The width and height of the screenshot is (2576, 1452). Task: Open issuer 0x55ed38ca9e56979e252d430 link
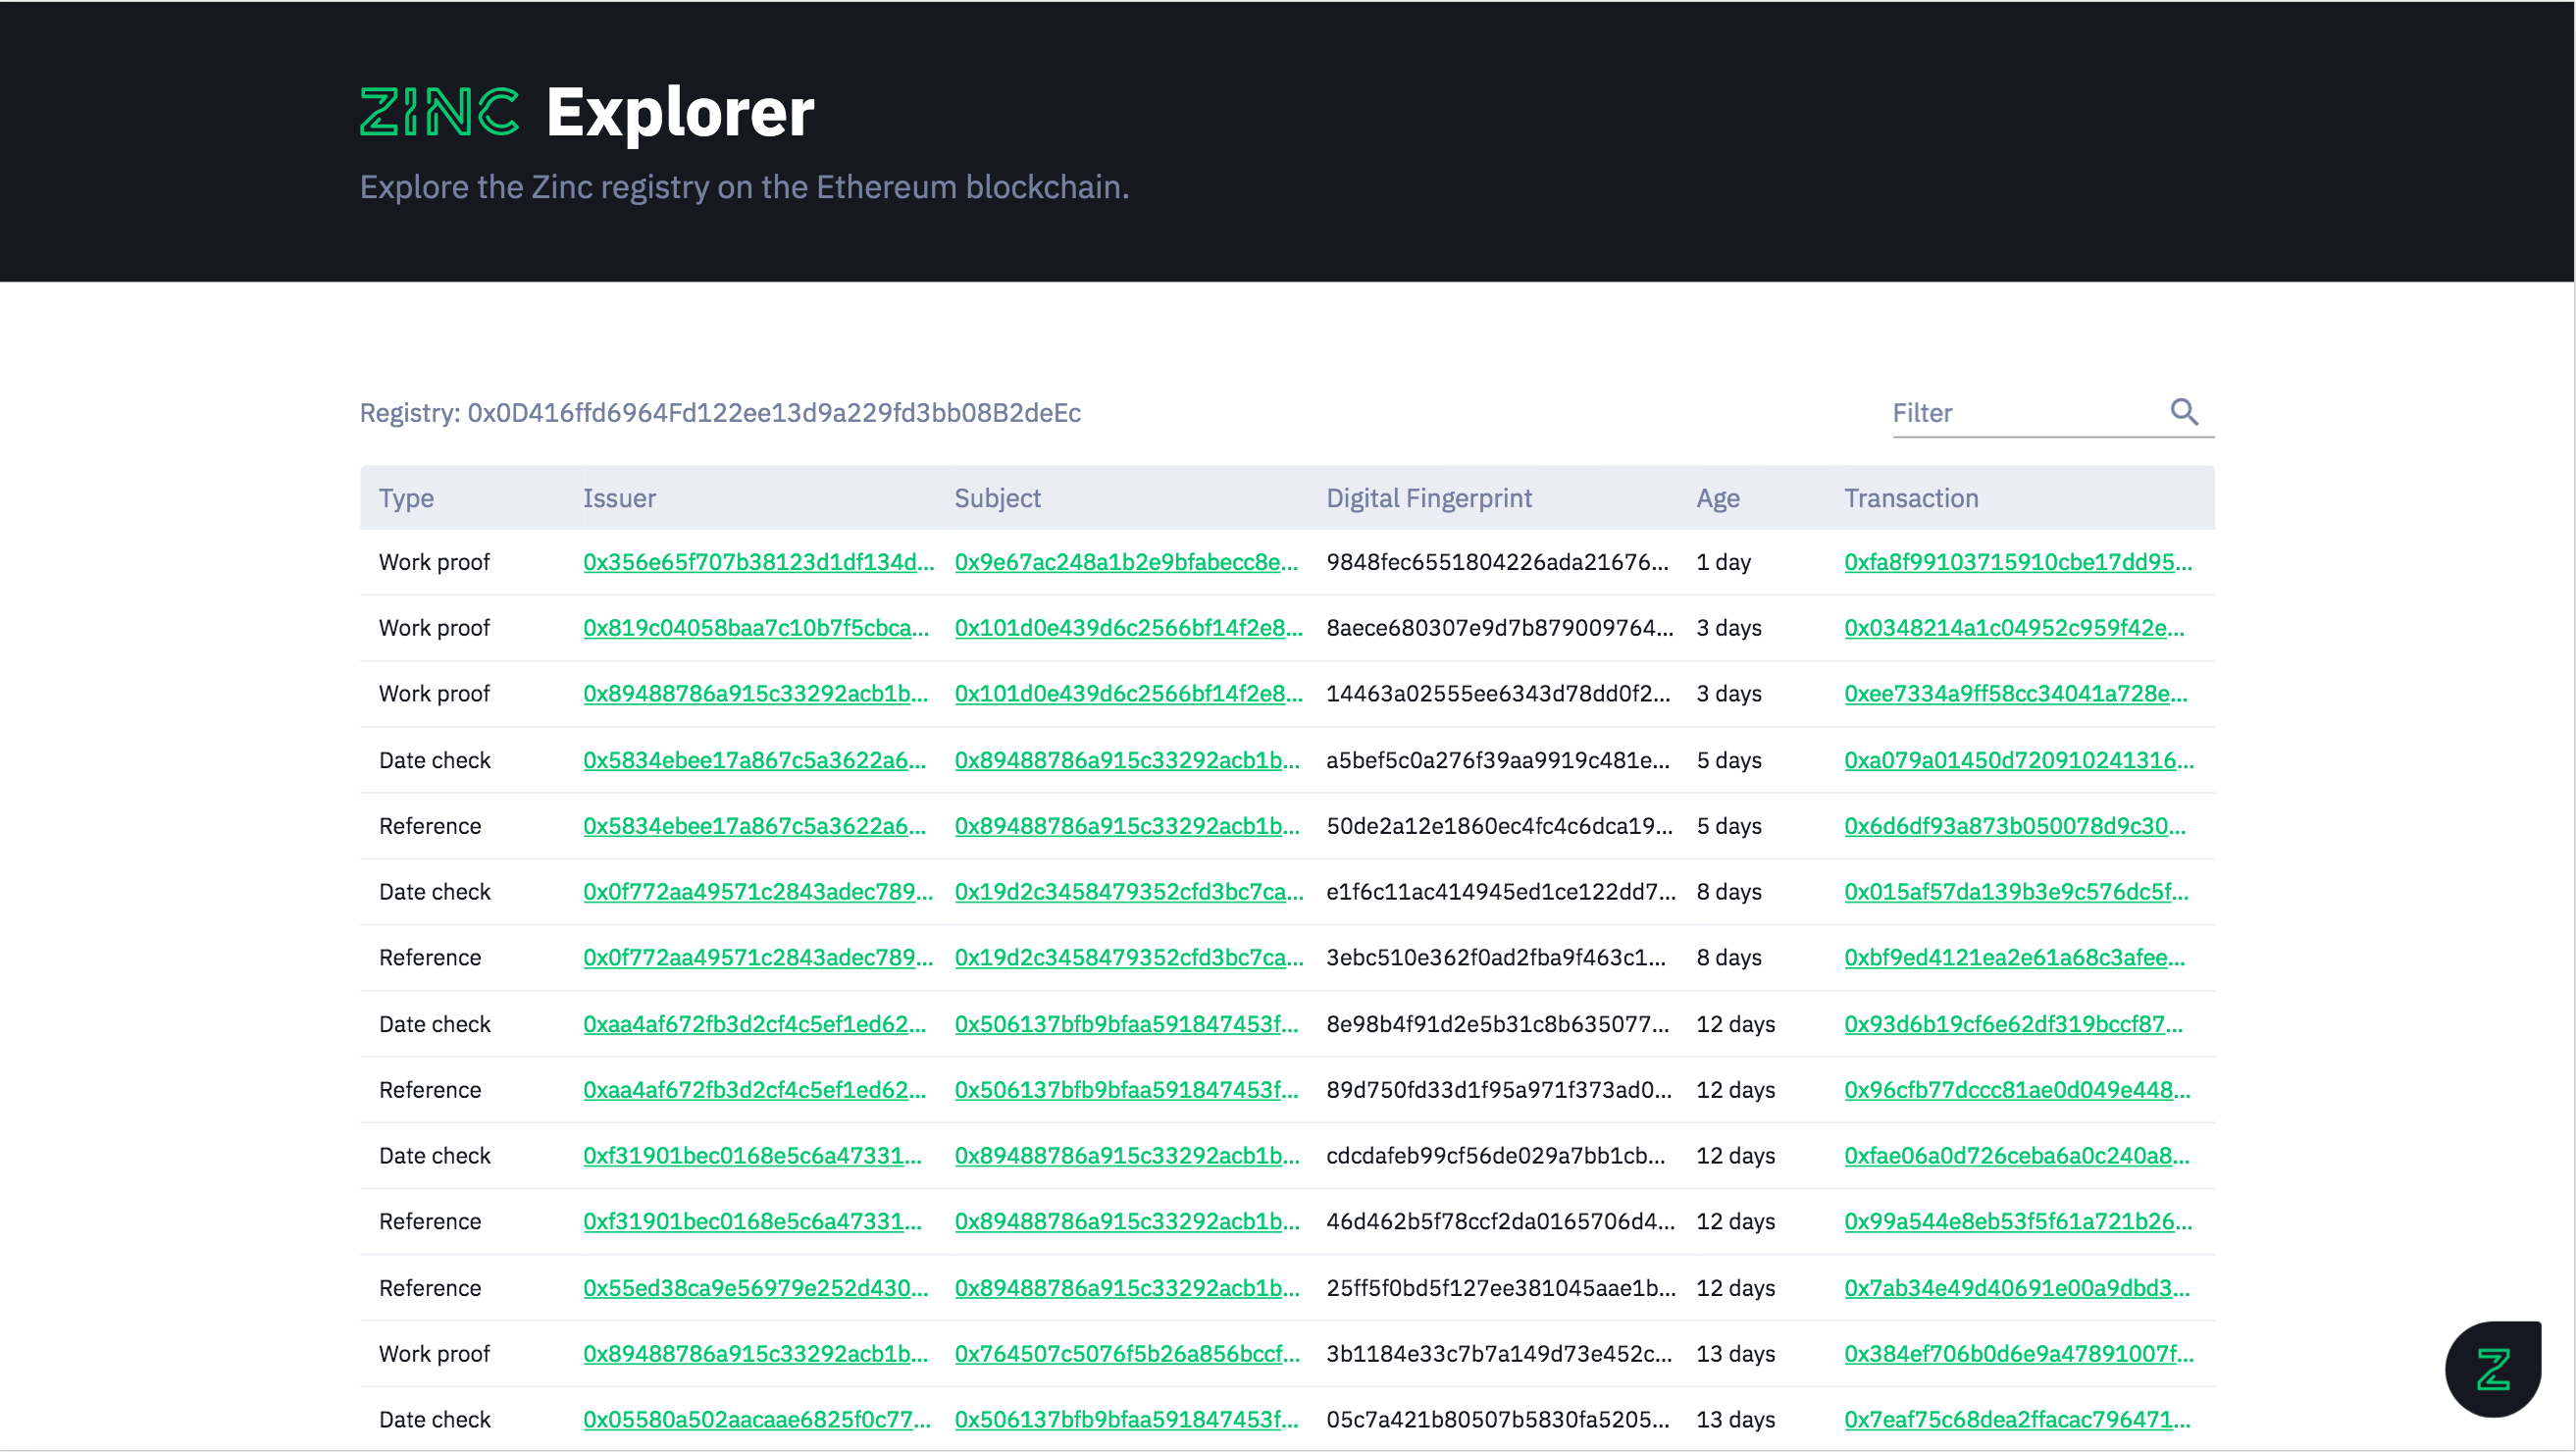click(755, 1288)
